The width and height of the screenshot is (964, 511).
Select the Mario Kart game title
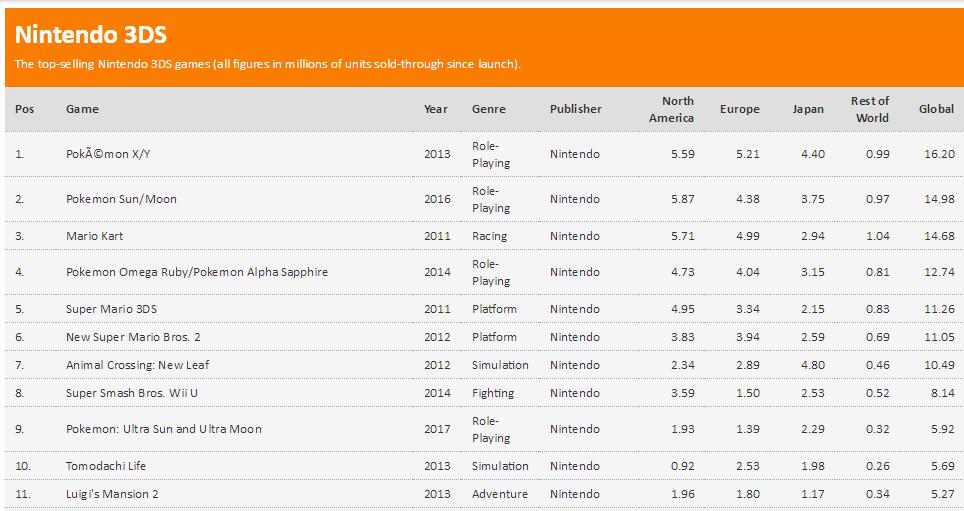click(x=95, y=236)
